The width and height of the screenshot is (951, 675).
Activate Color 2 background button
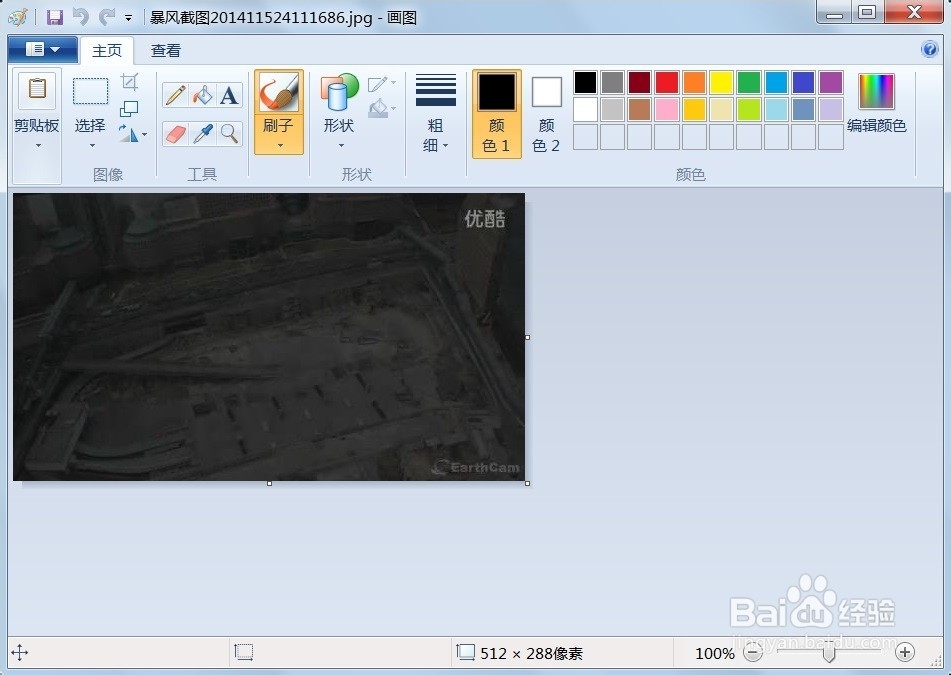[546, 114]
